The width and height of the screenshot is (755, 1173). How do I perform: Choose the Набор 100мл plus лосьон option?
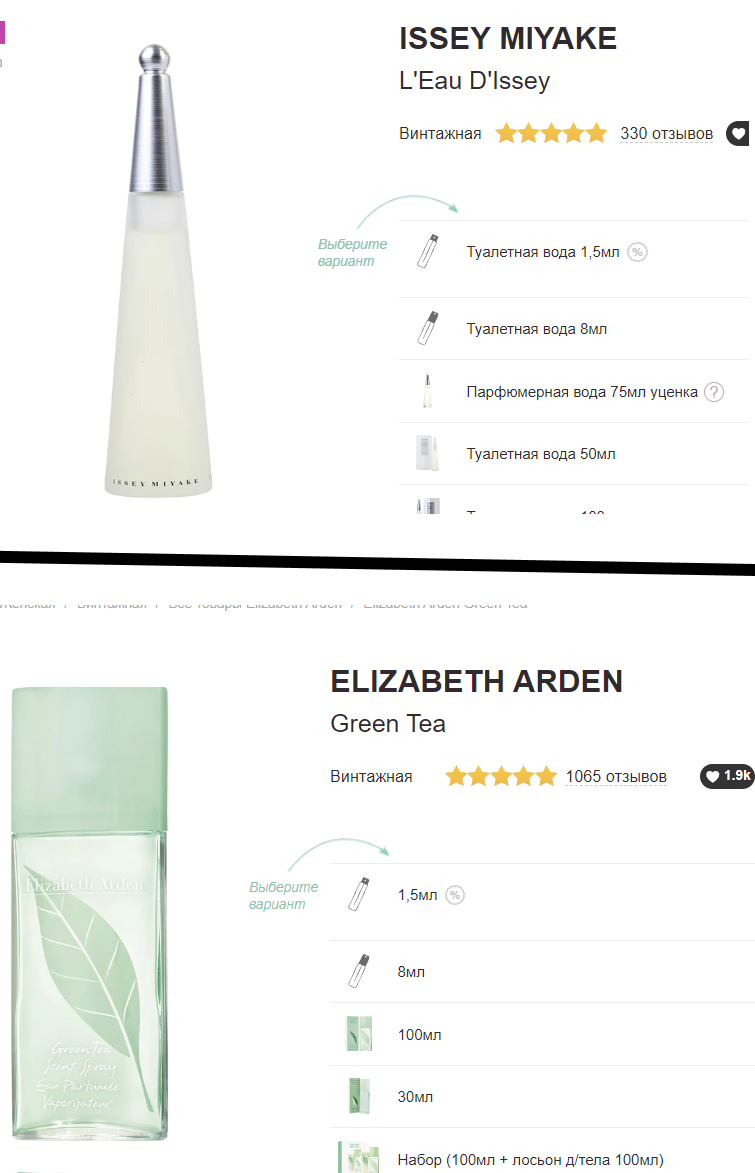542,1156
